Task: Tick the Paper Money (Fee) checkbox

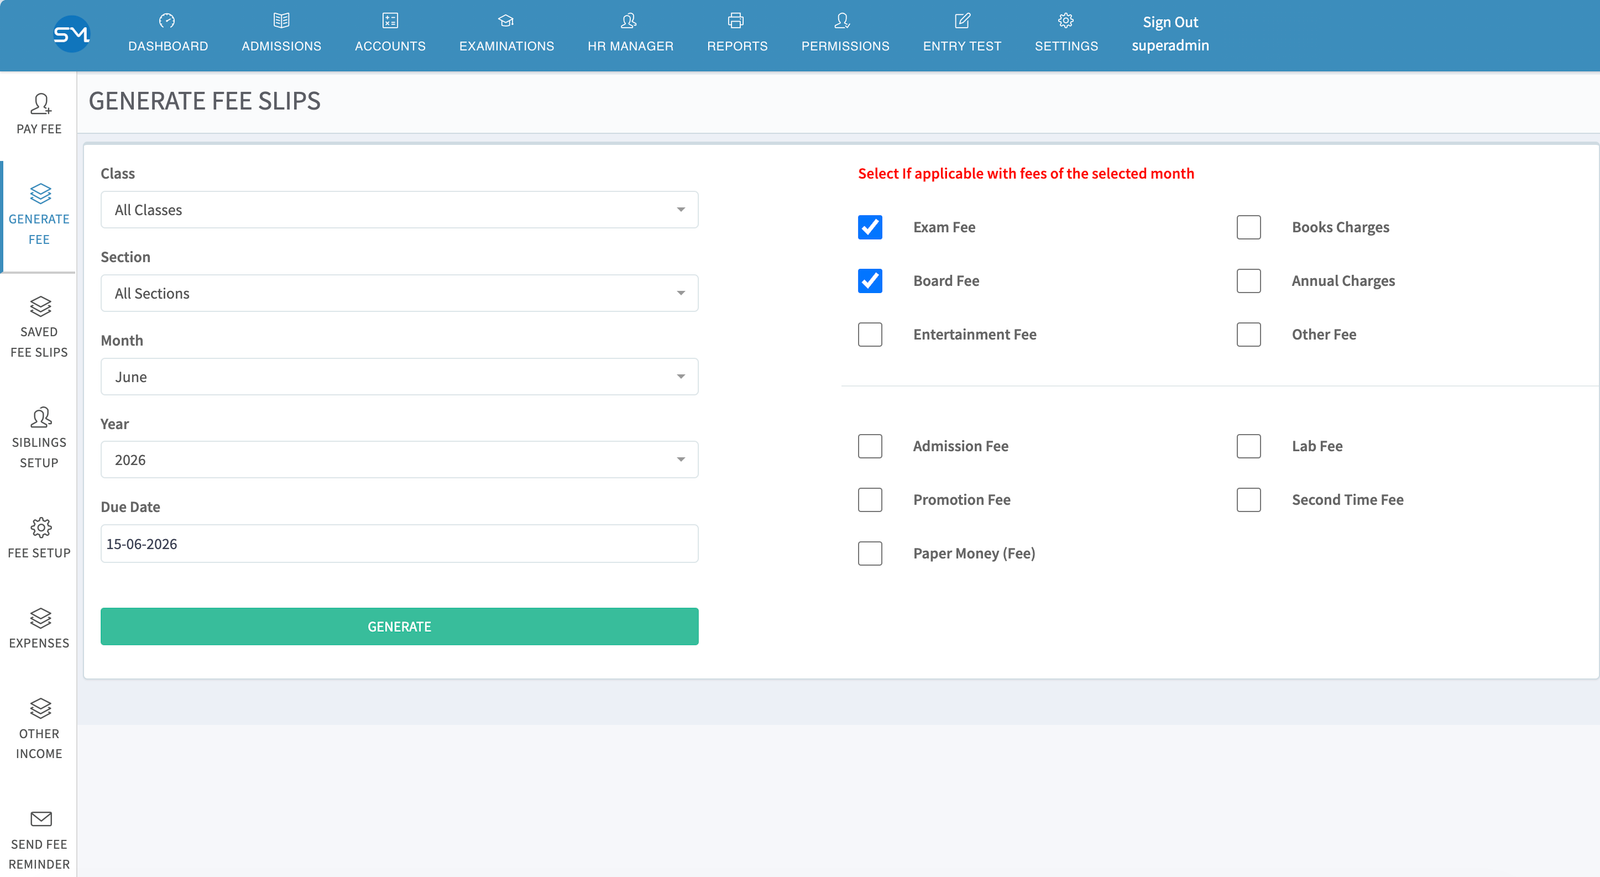Action: [x=870, y=553]
